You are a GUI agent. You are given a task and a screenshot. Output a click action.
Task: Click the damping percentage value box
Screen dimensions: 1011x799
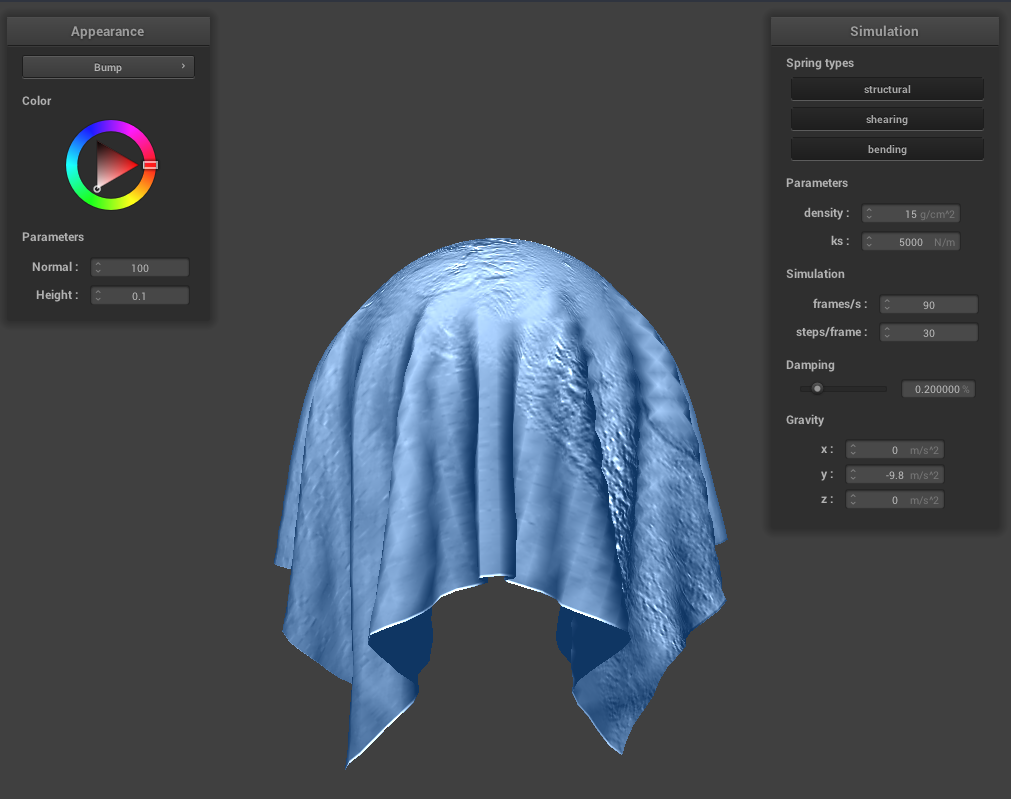coord(937,389)
